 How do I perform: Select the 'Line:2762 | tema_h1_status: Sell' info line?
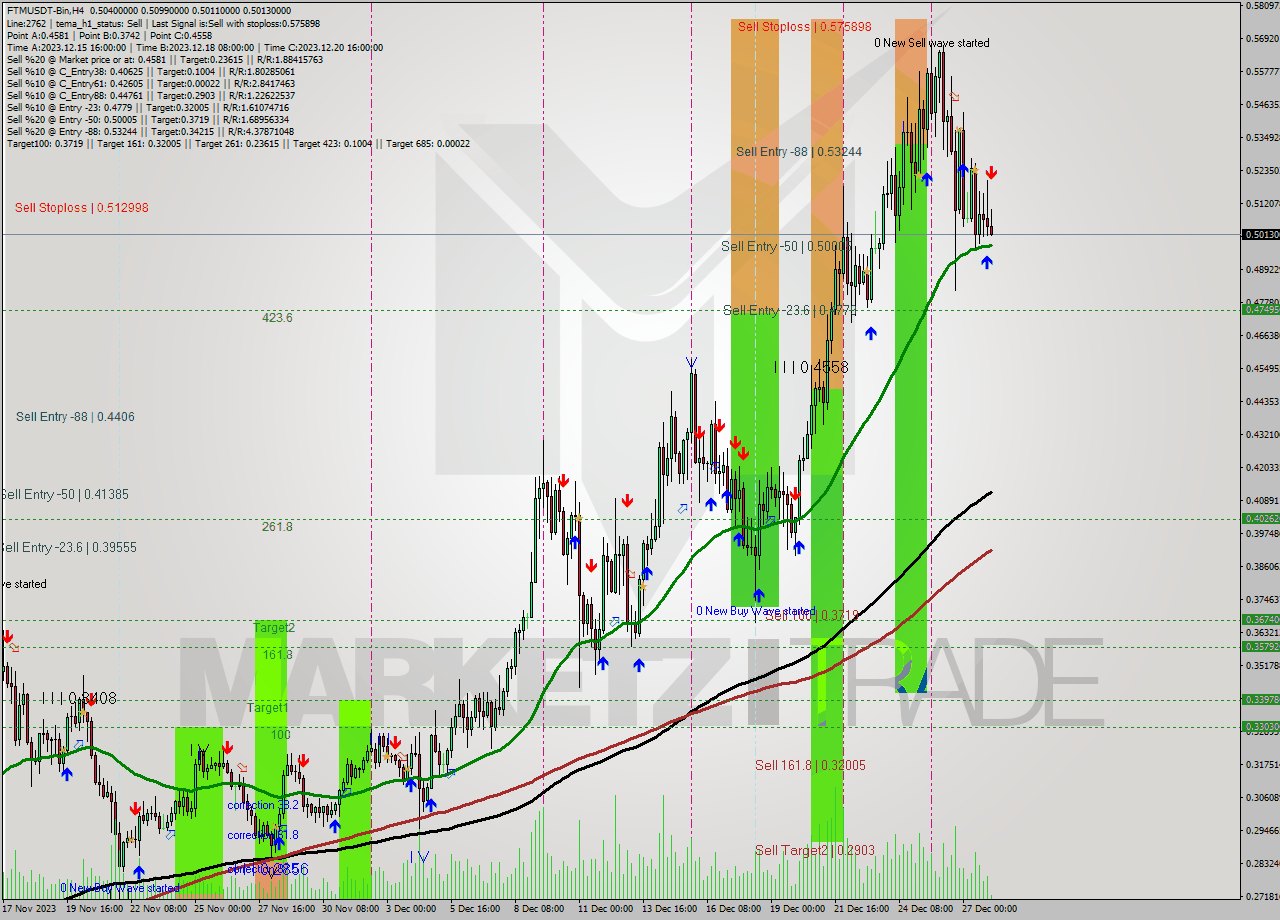tap(163, 23)
